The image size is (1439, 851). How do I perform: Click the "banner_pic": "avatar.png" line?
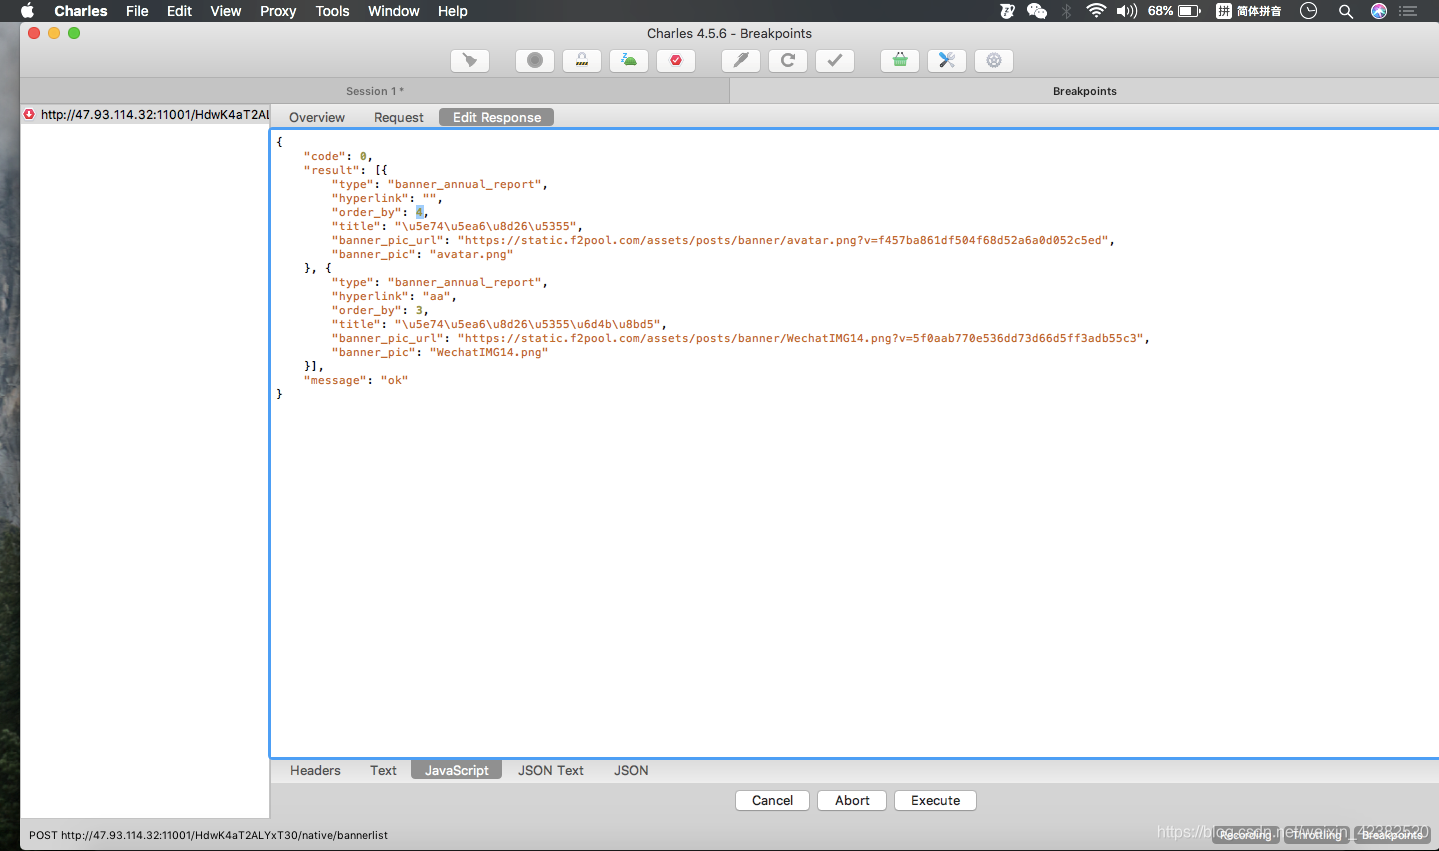click(422, 254)
